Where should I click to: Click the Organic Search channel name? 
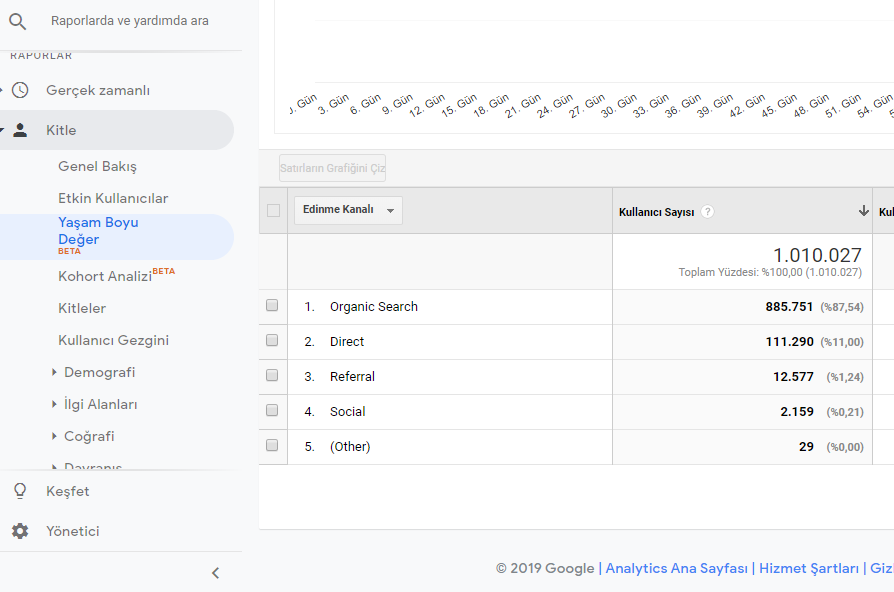click(x=374, y=307)
